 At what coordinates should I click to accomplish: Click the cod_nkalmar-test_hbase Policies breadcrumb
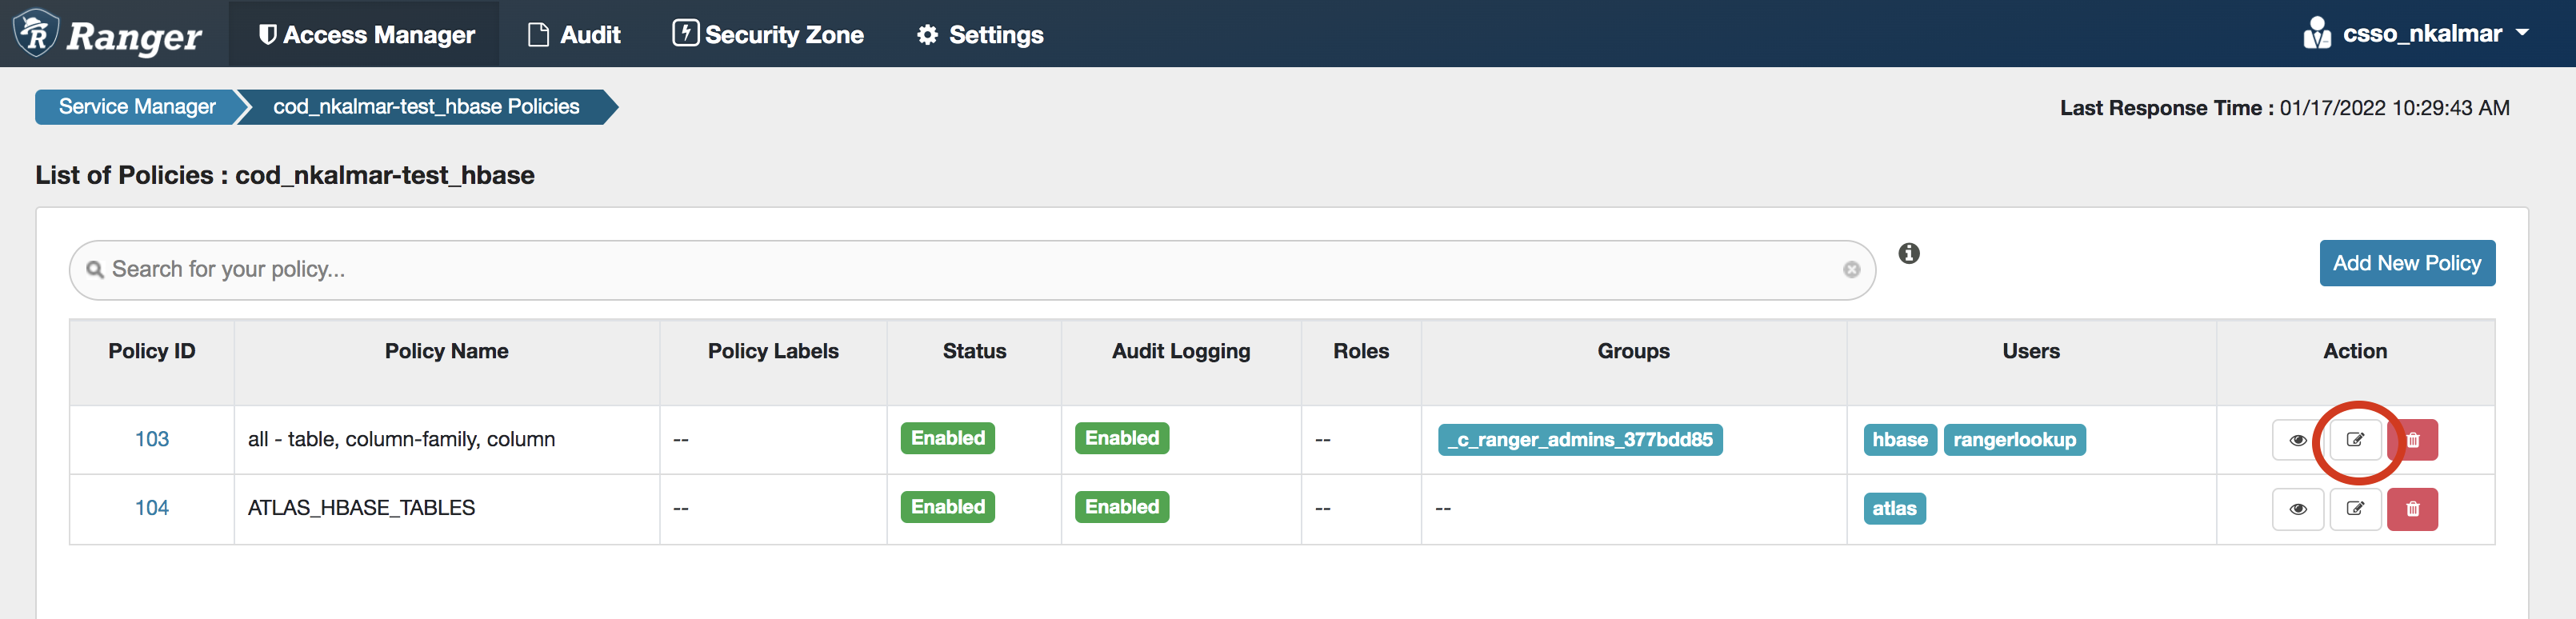pyautogui.click(x=426, y=107)
